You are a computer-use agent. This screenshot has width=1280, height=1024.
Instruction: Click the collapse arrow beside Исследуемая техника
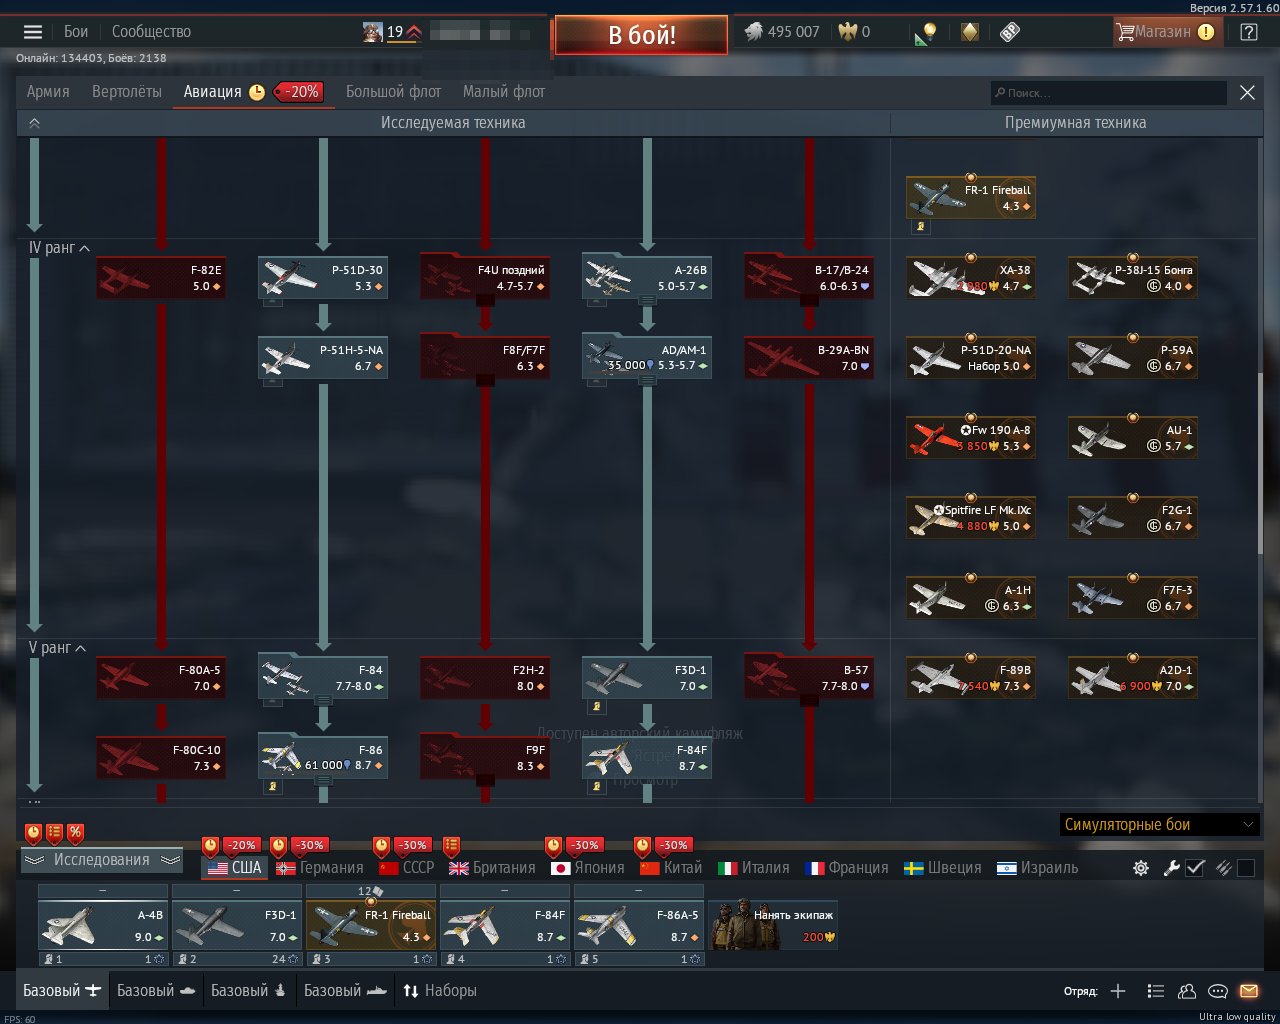(x=34, y=123)
